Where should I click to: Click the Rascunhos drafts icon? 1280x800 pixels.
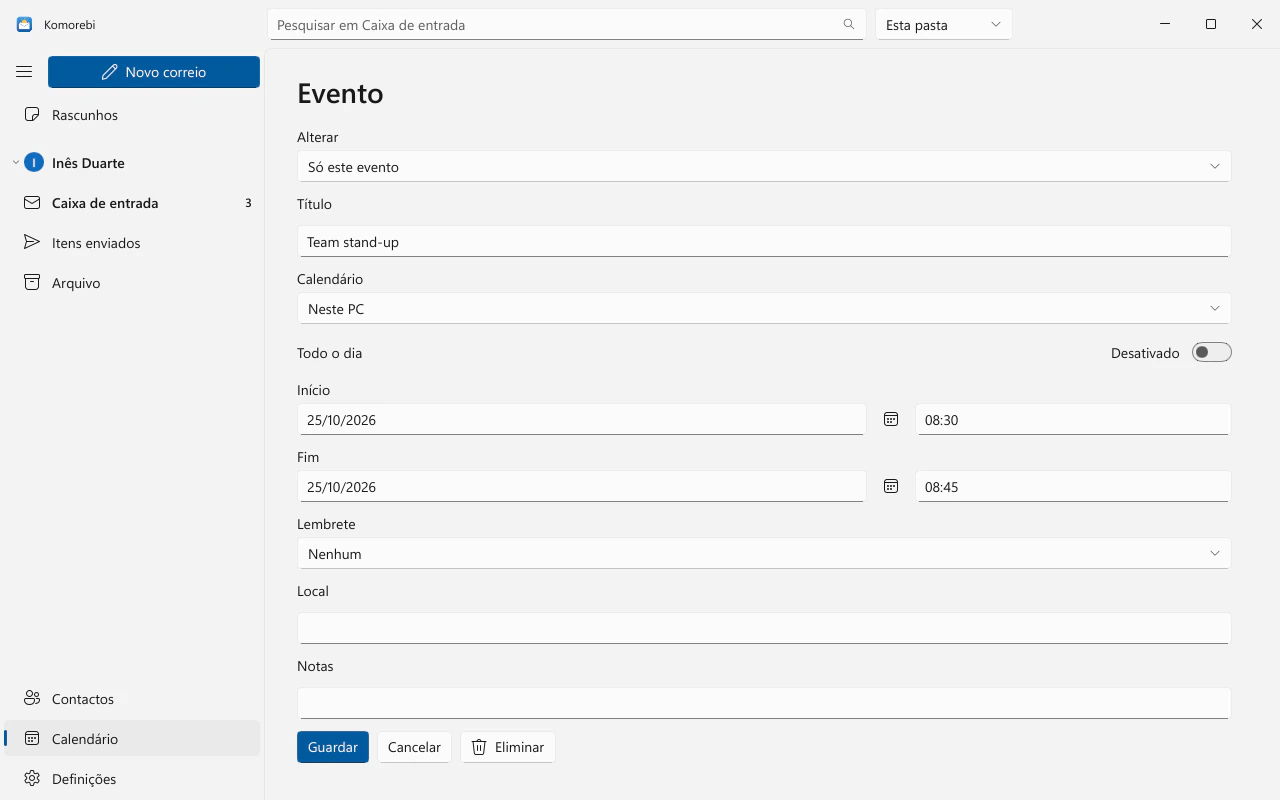coord(32,115)
